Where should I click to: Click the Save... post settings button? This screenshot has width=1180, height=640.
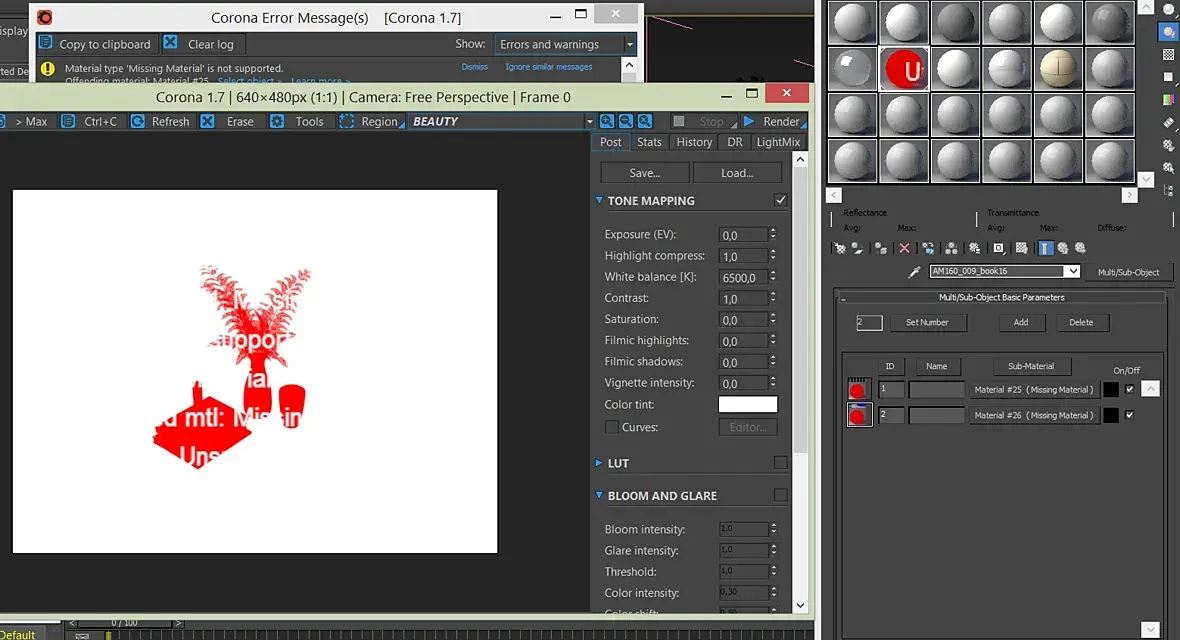tap(644, 172)
